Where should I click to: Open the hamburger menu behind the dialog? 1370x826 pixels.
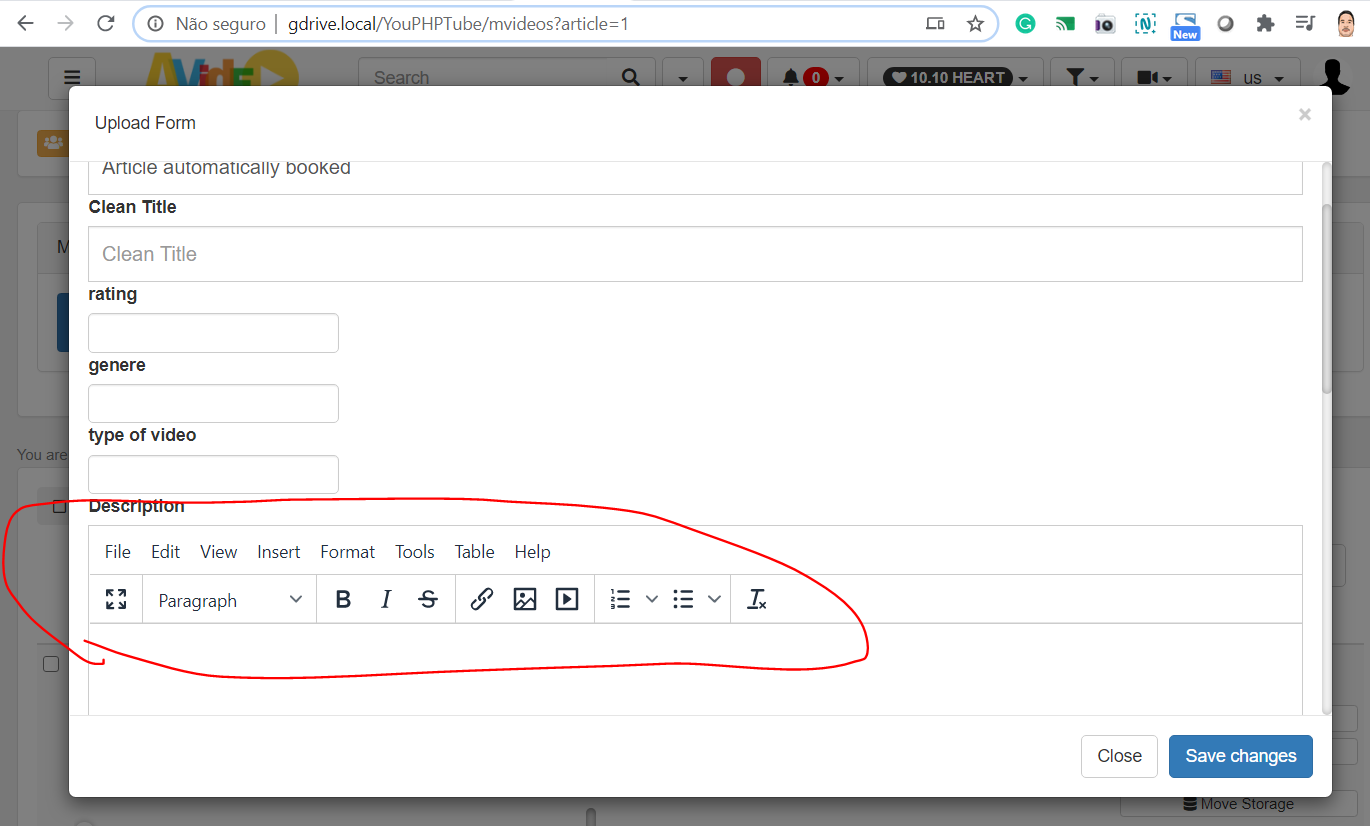tap(72, 77)
